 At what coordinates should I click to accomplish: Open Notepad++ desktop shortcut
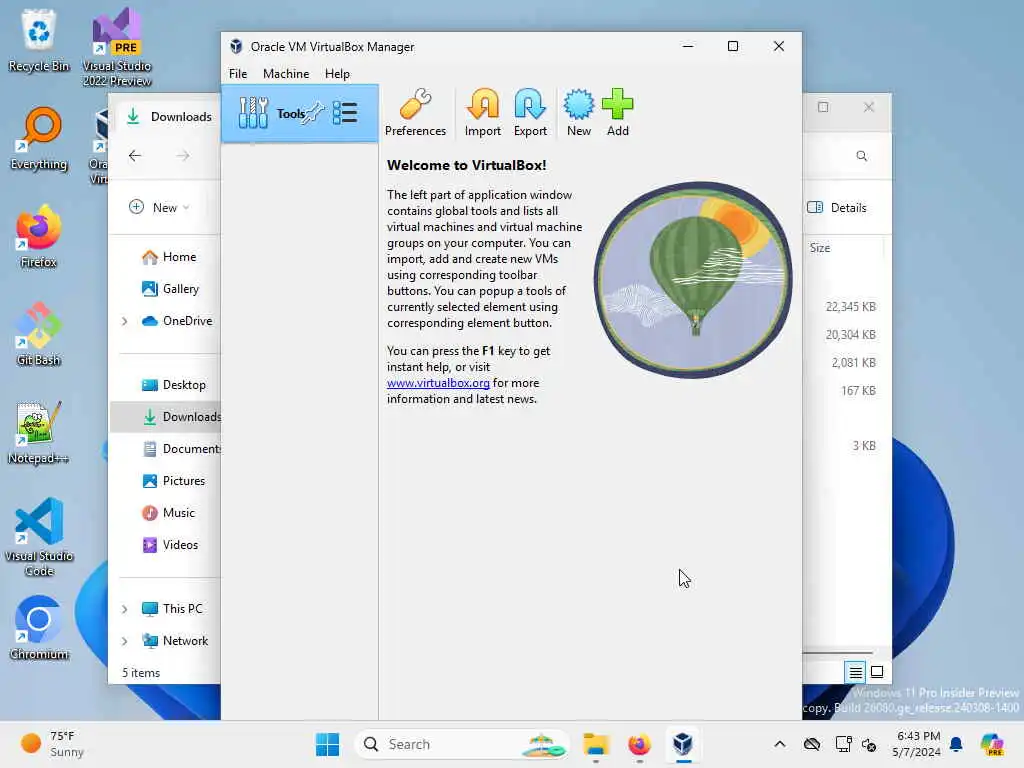[39, 432]
